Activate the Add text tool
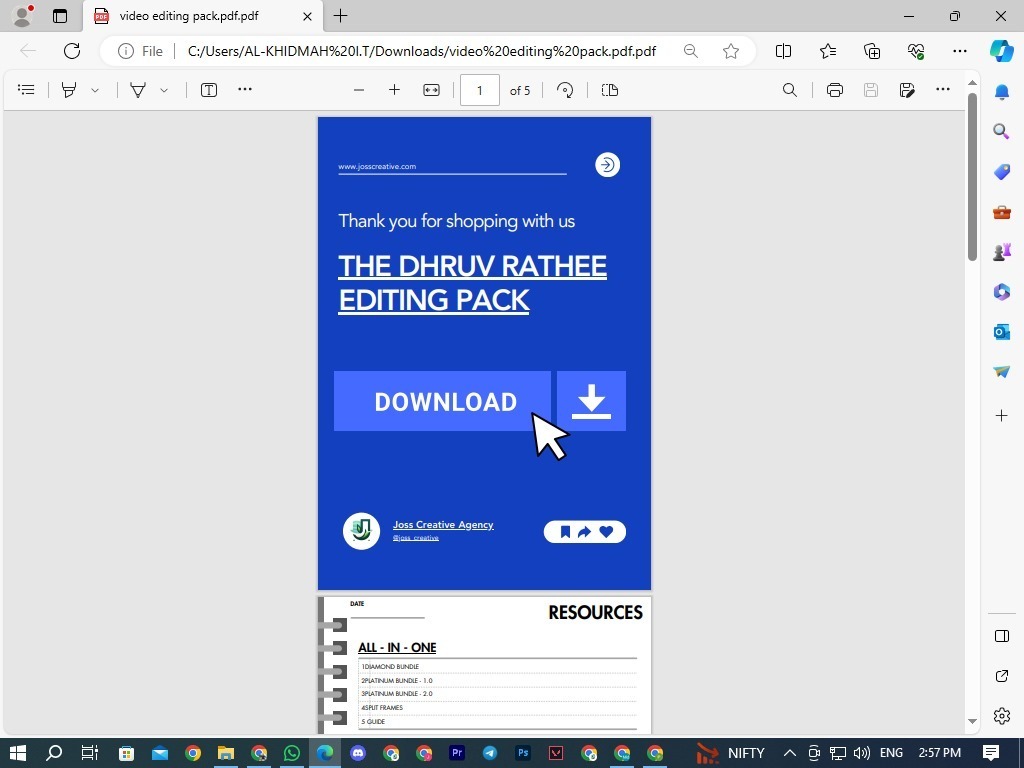Screen dimensions: 1024x768 click(209, 90)
